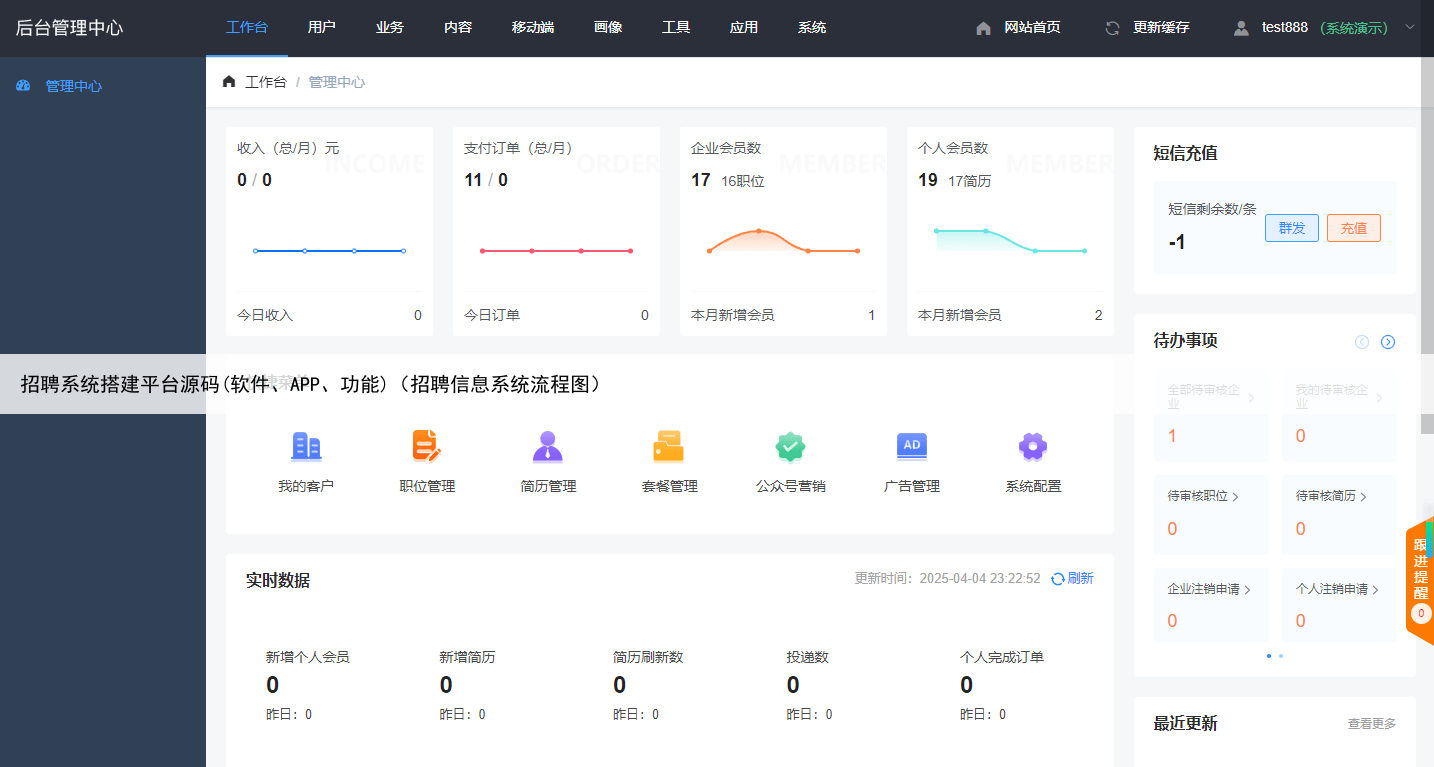This screenshot has height=767, width=1434.
Task: Open the 系统配置 gear icon
Action: pyautogui.click(x=1032, y=447)
